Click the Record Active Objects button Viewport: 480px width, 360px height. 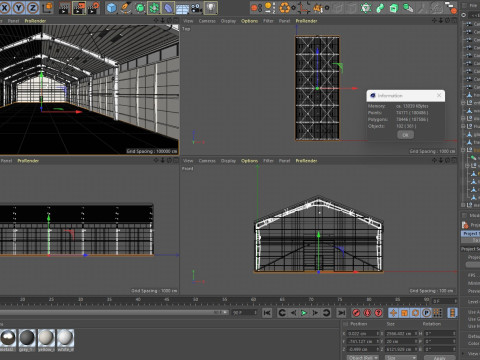[356, 313]
